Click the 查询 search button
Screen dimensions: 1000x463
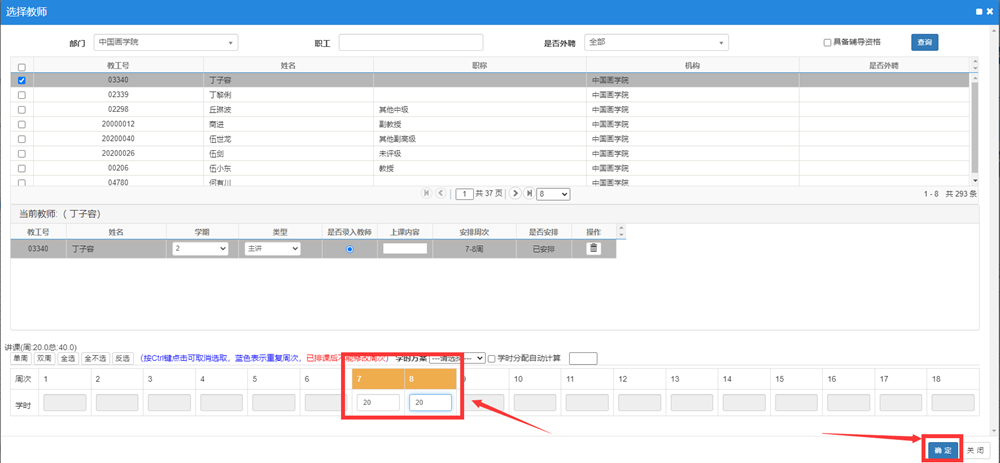[925, 43]
